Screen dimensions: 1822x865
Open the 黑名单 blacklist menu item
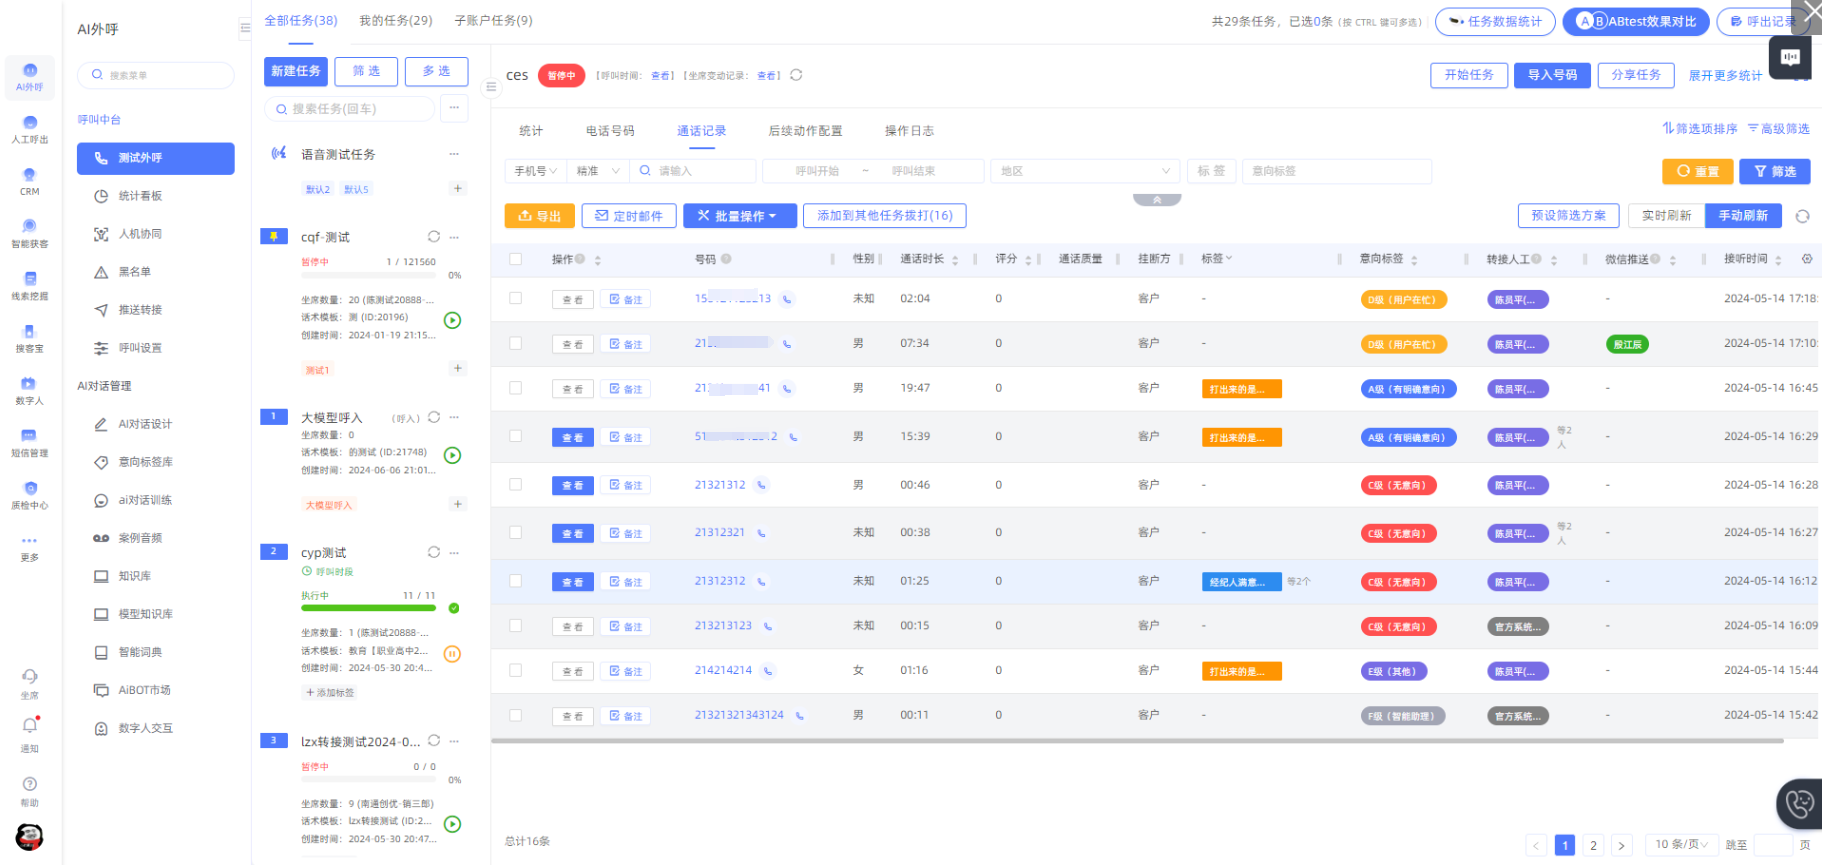(134, 272)
